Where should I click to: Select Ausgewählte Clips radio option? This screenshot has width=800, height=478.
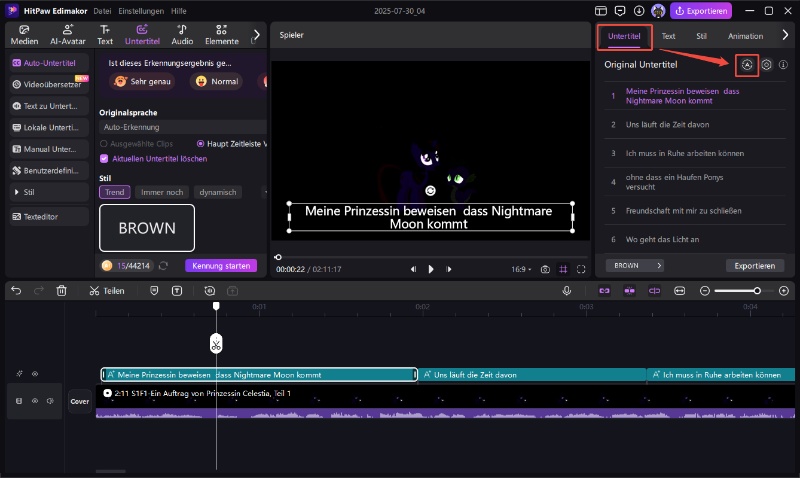tap(104, 144)
